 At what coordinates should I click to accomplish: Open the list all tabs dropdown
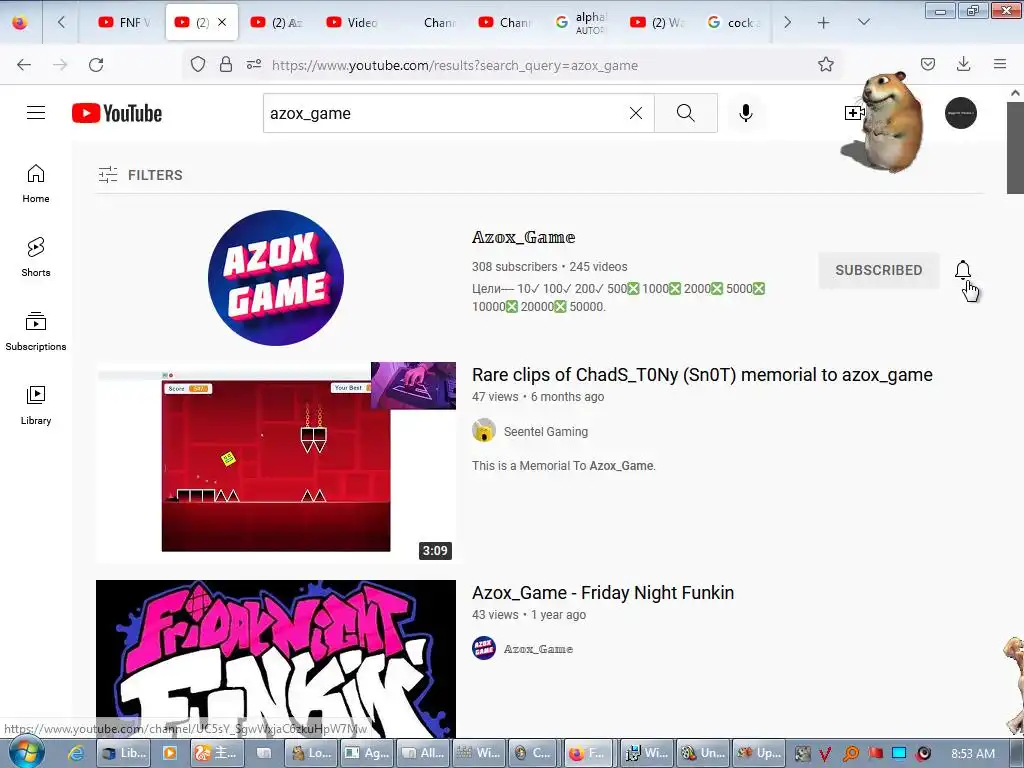[863, 22]
